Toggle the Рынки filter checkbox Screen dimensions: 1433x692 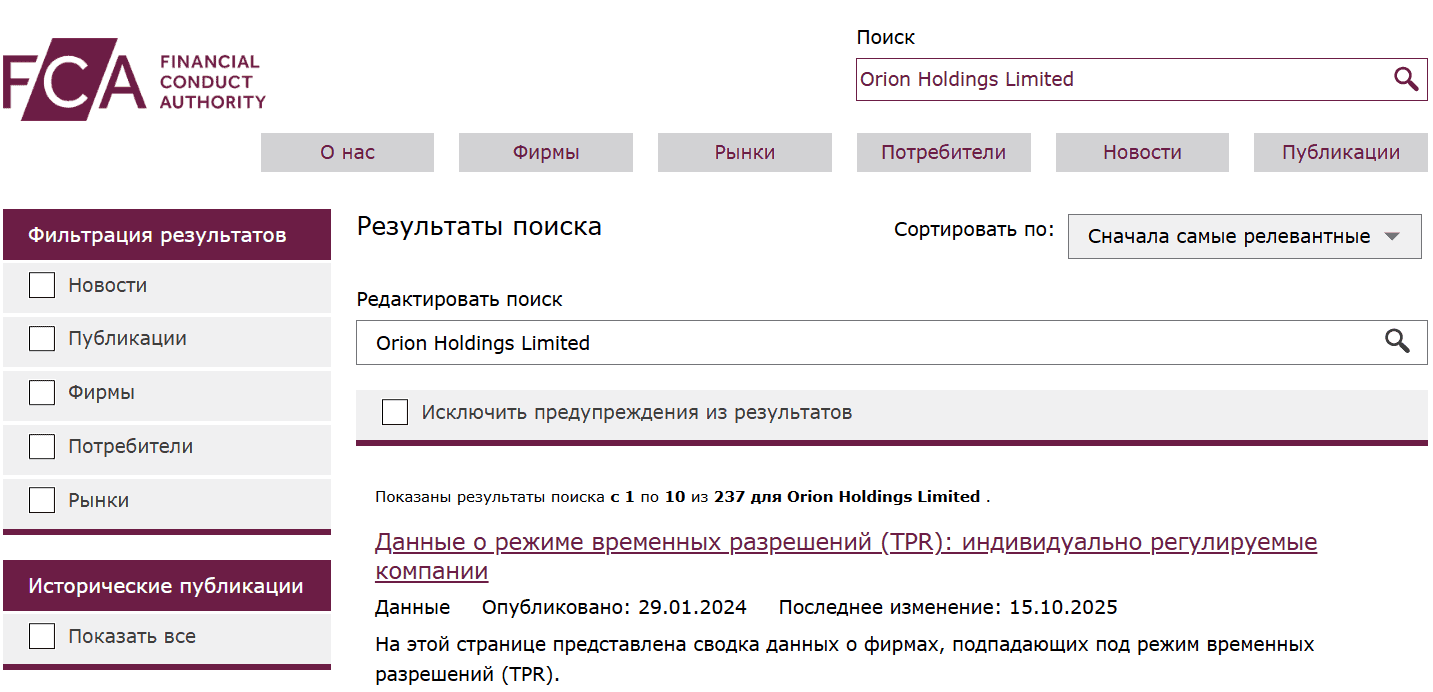[41, 500]
